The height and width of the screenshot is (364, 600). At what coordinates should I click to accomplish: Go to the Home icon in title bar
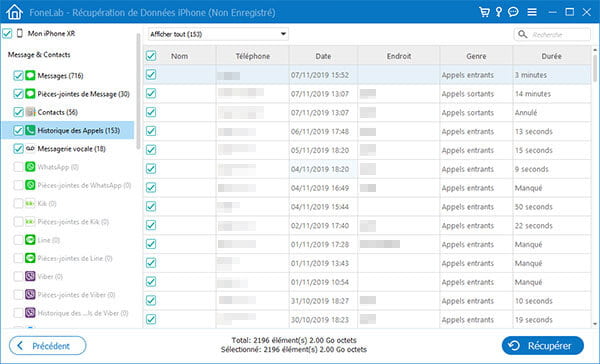coord(14,12)
